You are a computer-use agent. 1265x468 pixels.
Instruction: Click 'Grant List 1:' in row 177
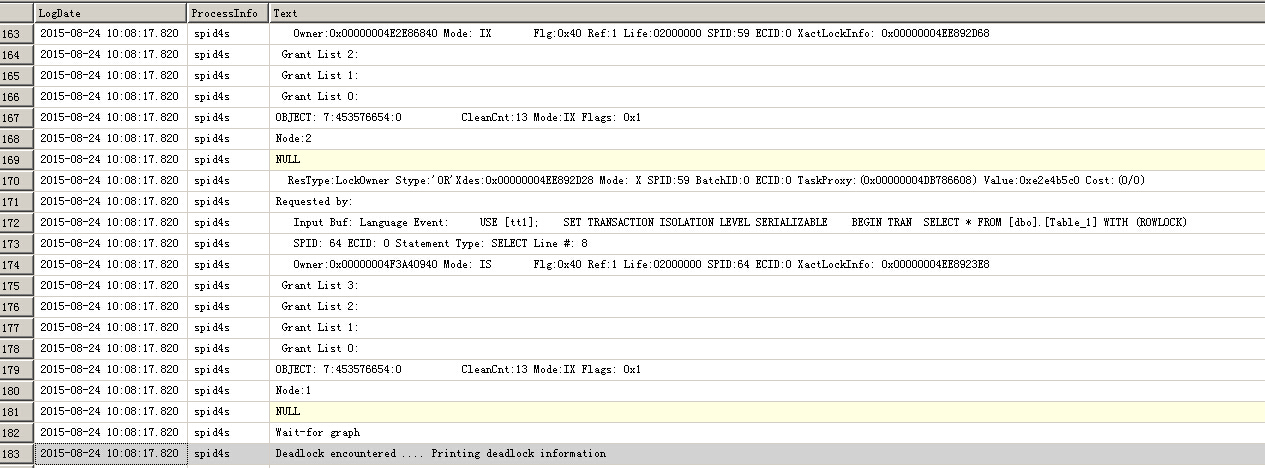(x=767, y=327)
